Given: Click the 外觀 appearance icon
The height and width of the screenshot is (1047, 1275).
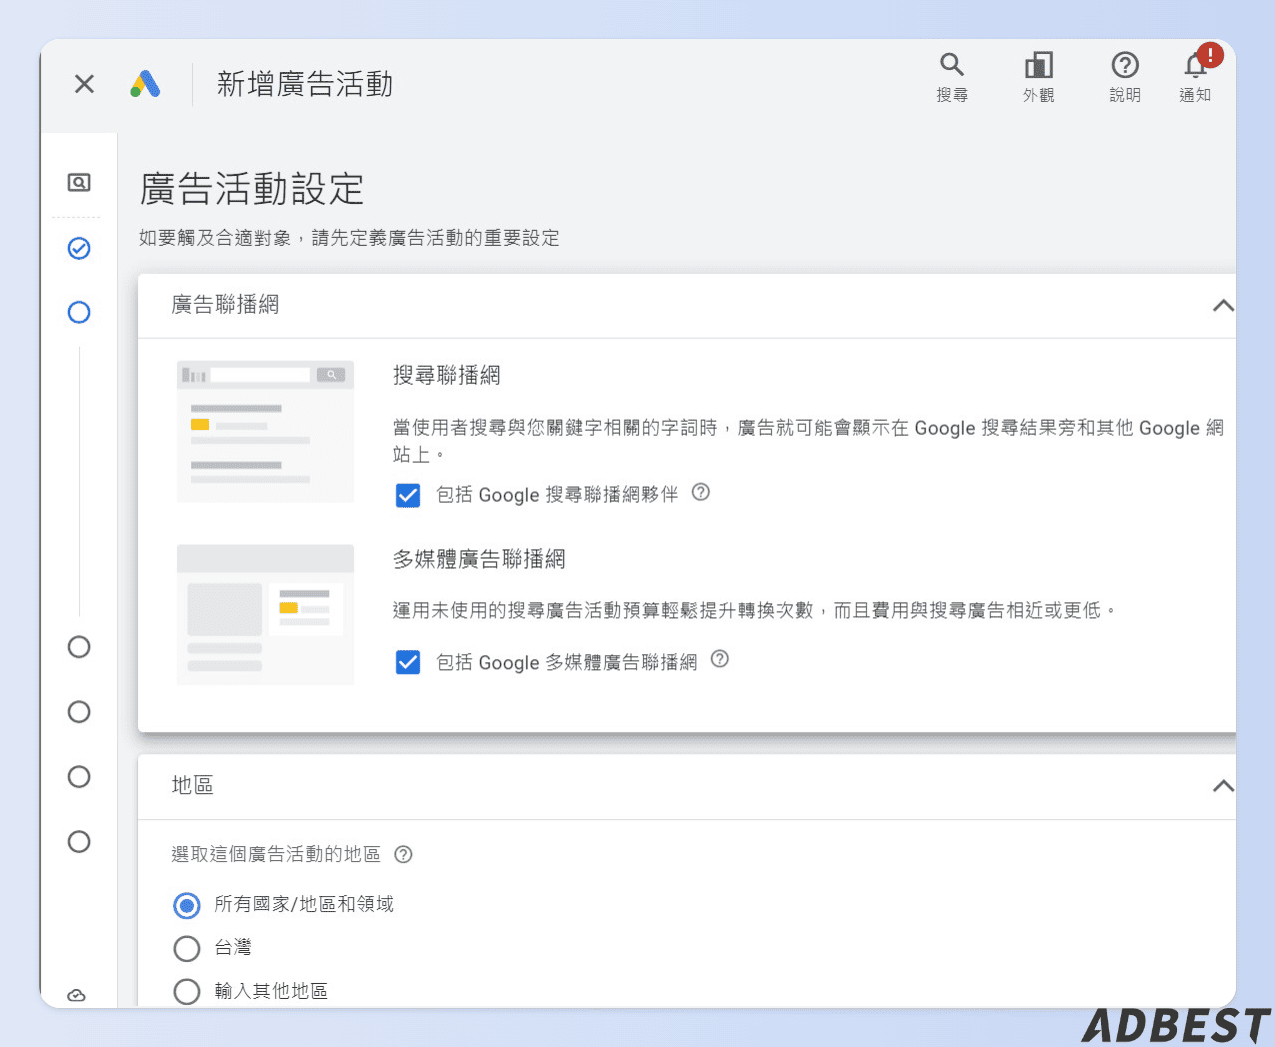Looking at the screenshot, I should tap(1039, 64).
